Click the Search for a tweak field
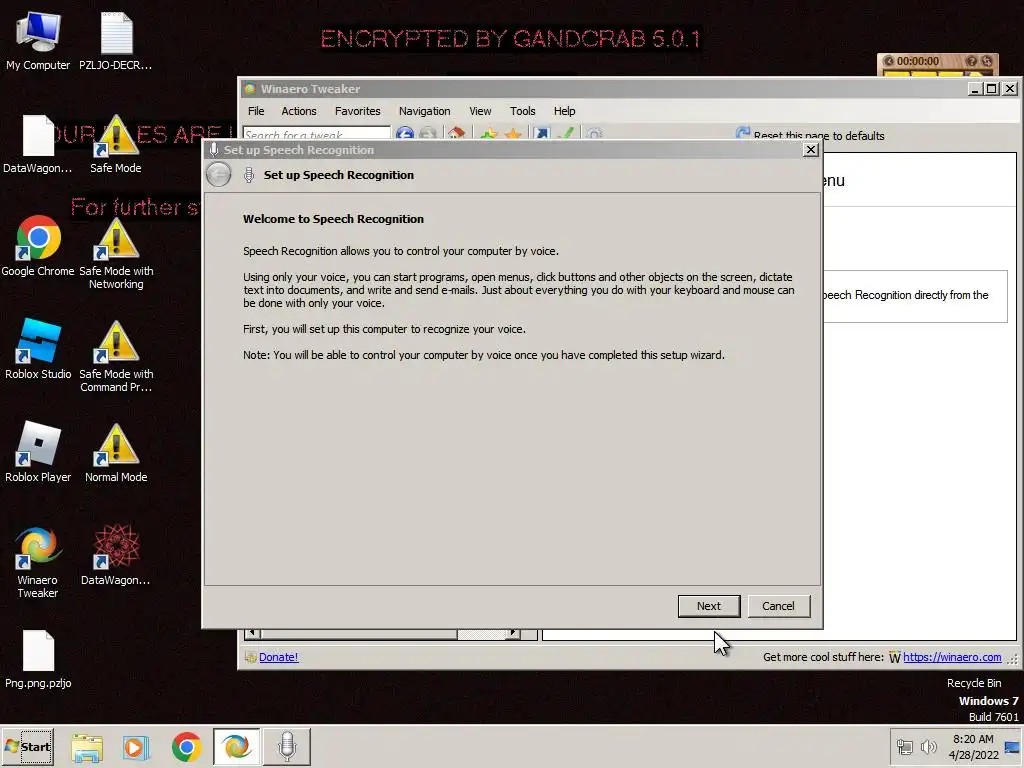The width and height of the screenshot is (1024, 768). [317, 134]
